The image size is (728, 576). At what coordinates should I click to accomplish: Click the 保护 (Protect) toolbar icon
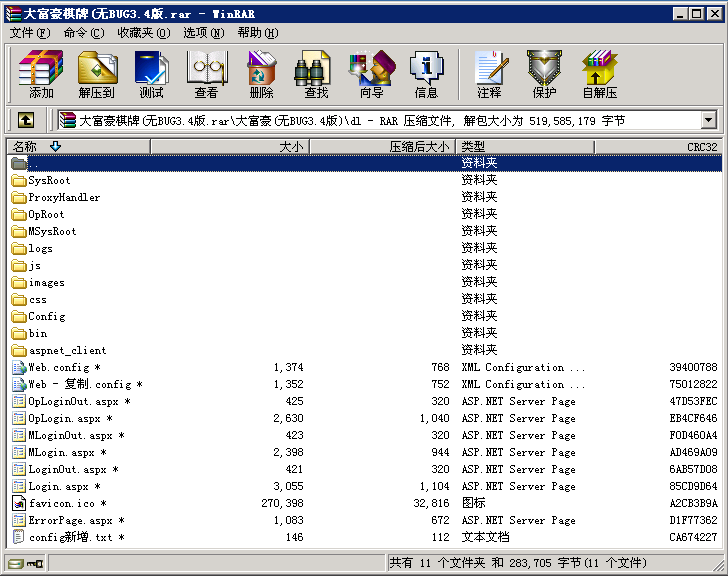pos(544,74)
